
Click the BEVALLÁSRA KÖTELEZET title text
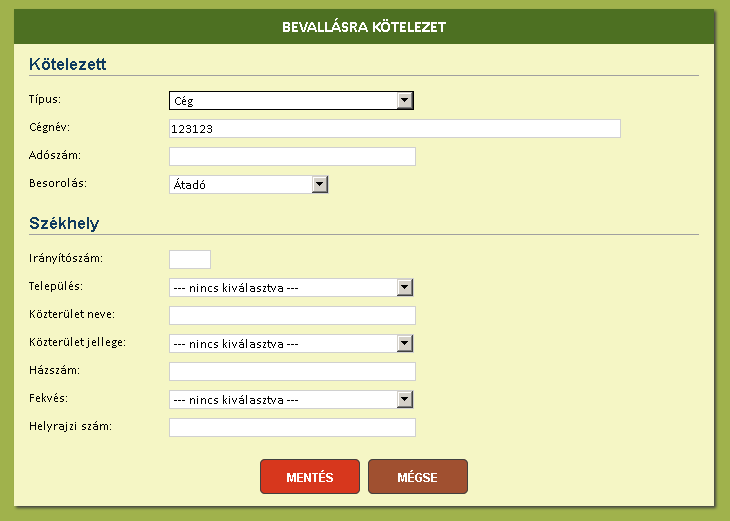[364, 27]
